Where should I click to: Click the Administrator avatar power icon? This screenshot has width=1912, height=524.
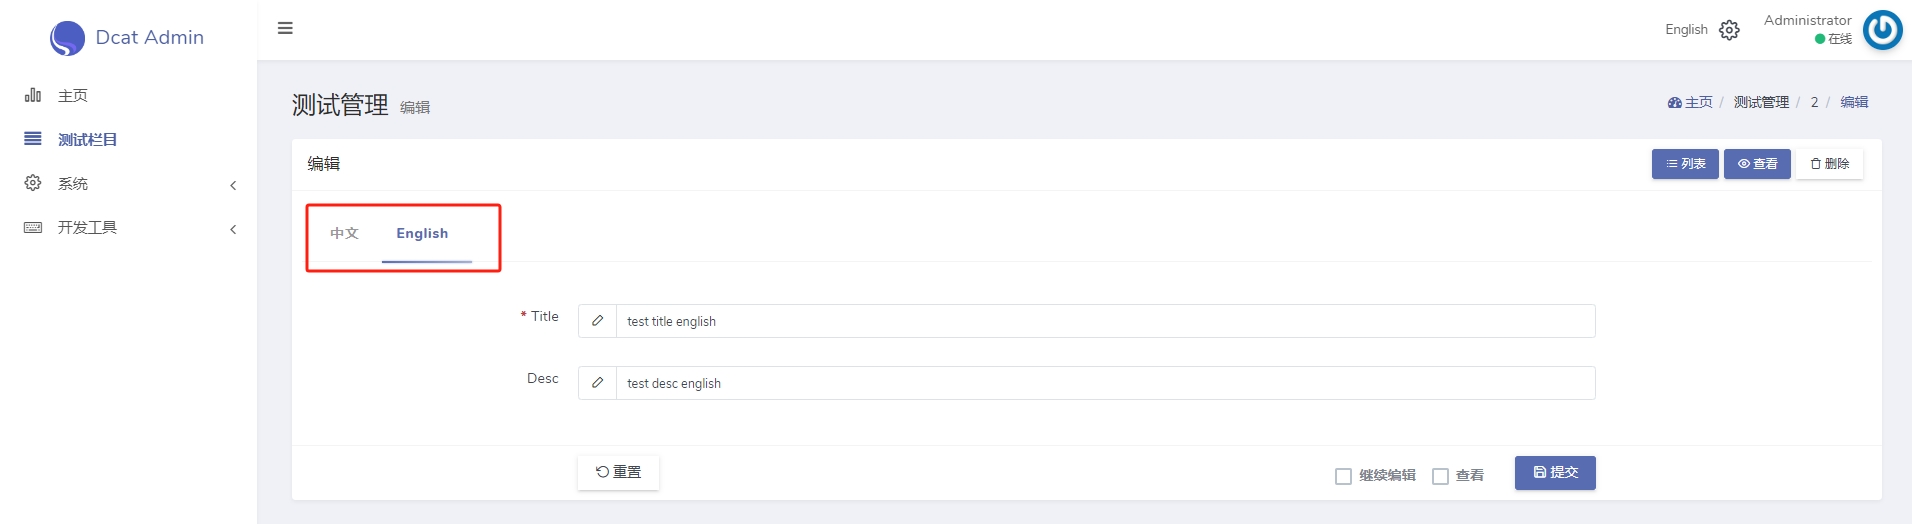(x=1882, y=30)
